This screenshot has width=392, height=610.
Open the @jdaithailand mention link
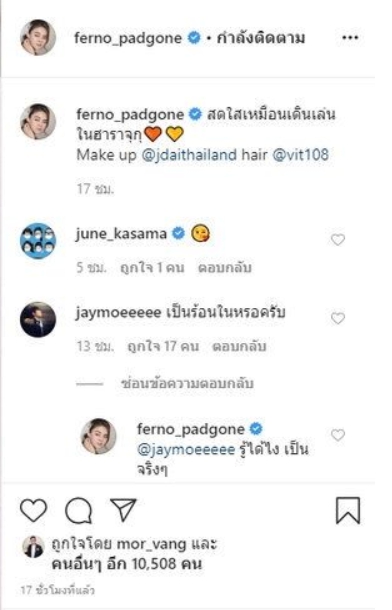tap(189, 155)
